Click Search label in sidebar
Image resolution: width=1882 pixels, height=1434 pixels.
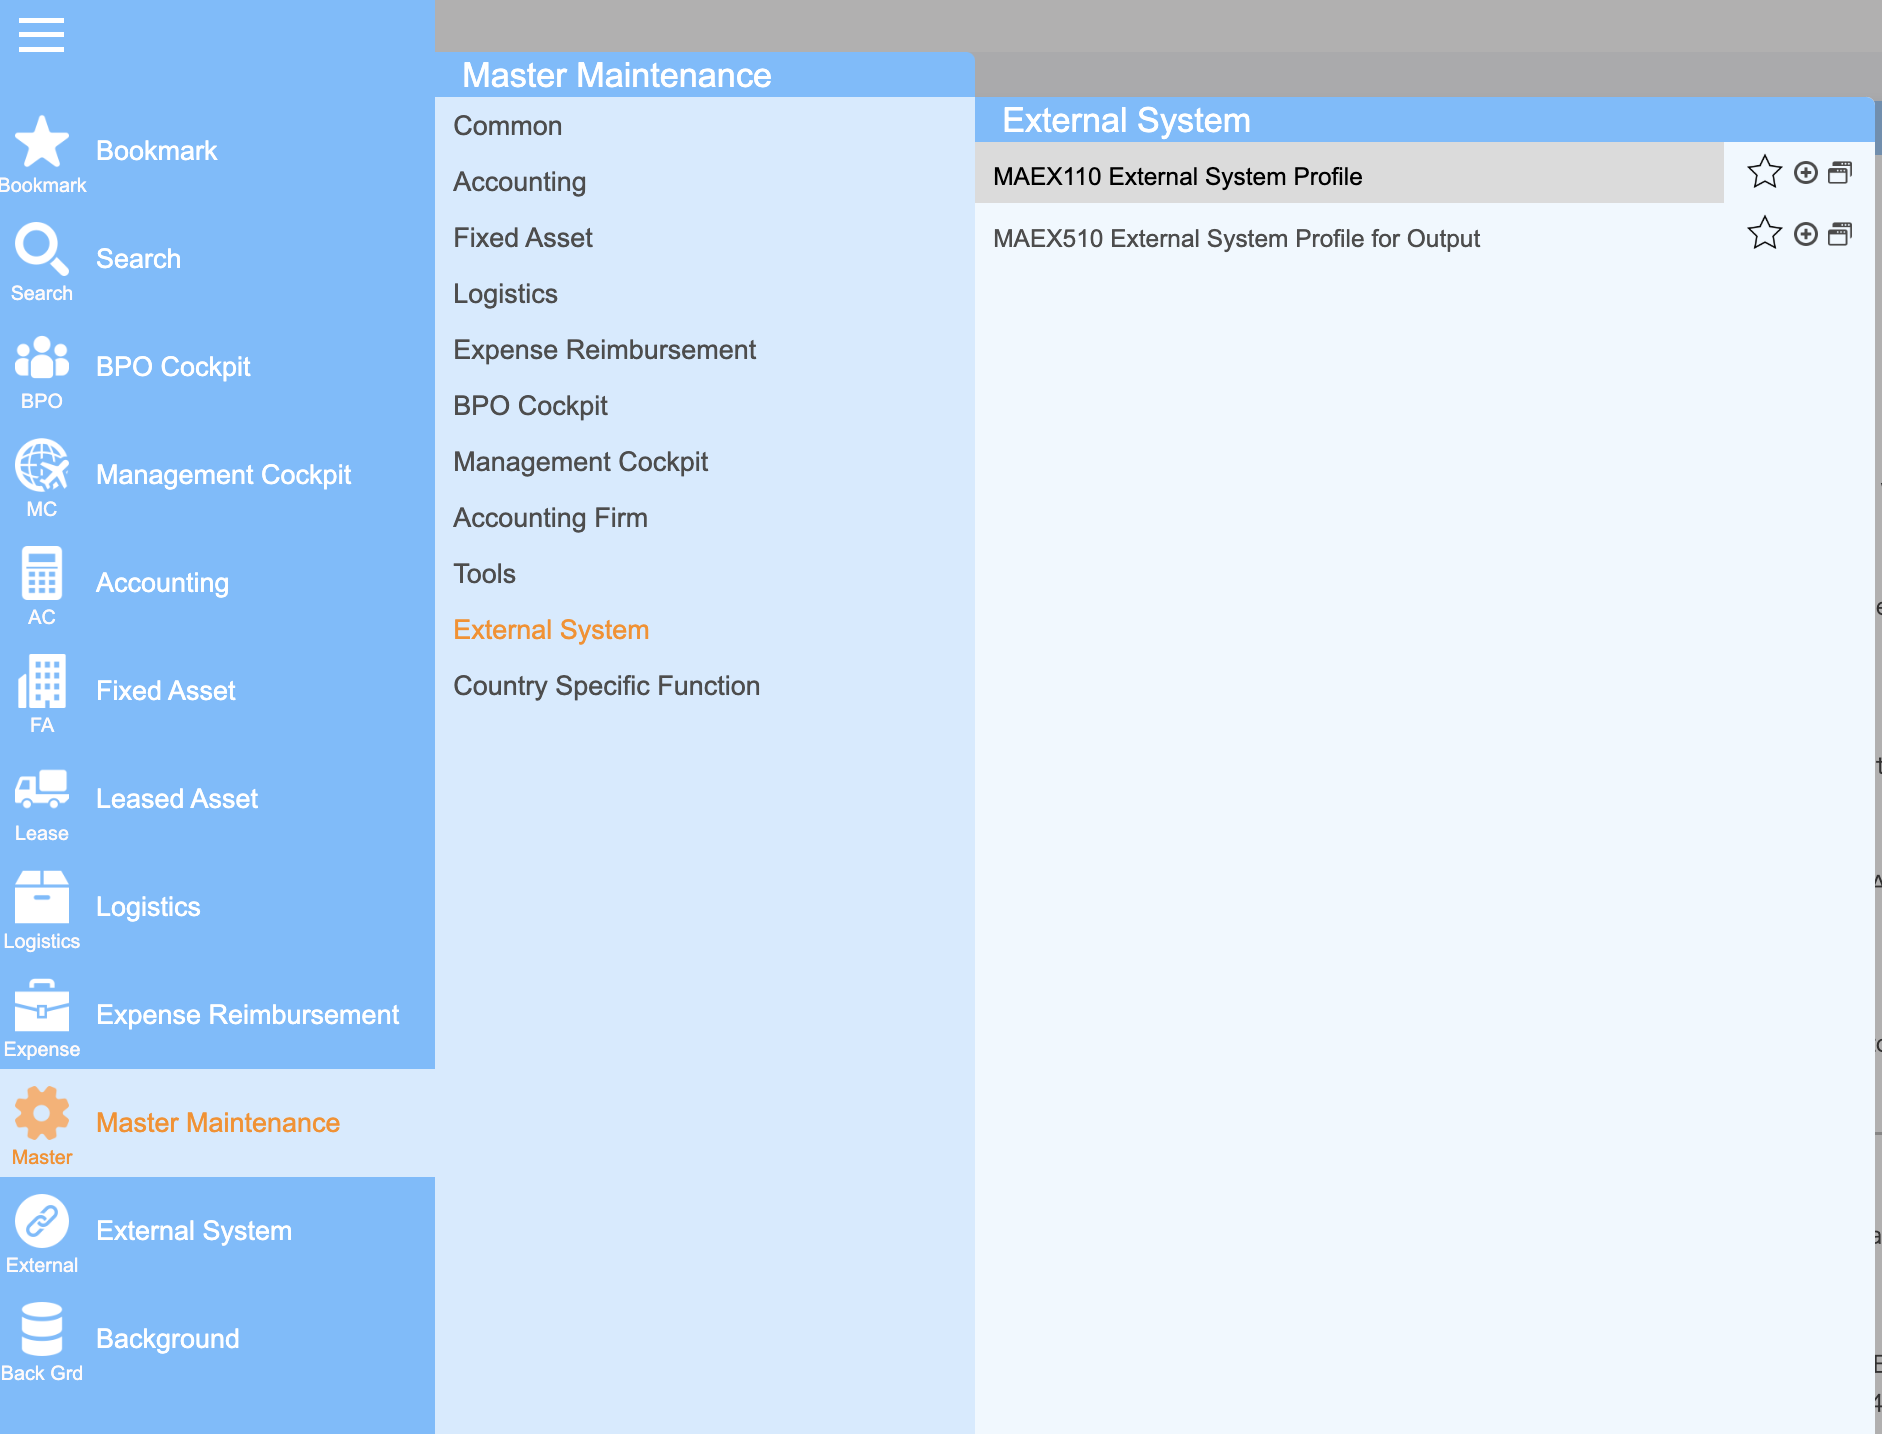(x=139, y=259)
